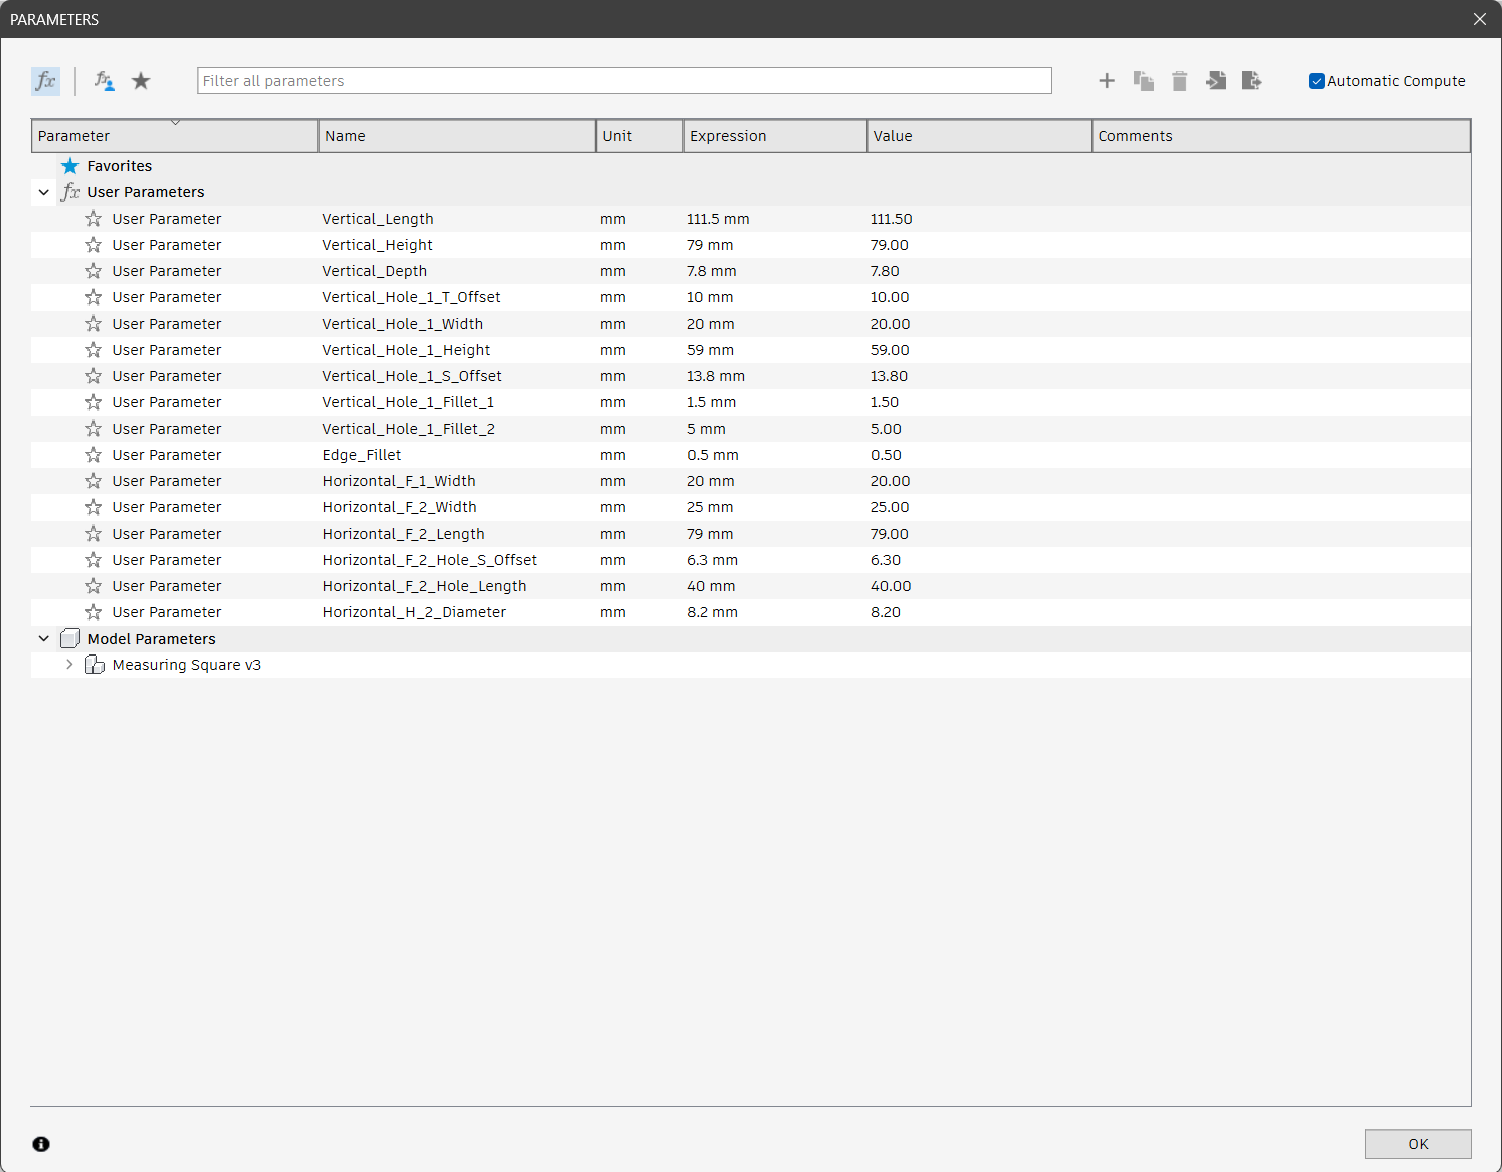Favorite the Vertical_Length parameter star

click(x=94, y=219)
